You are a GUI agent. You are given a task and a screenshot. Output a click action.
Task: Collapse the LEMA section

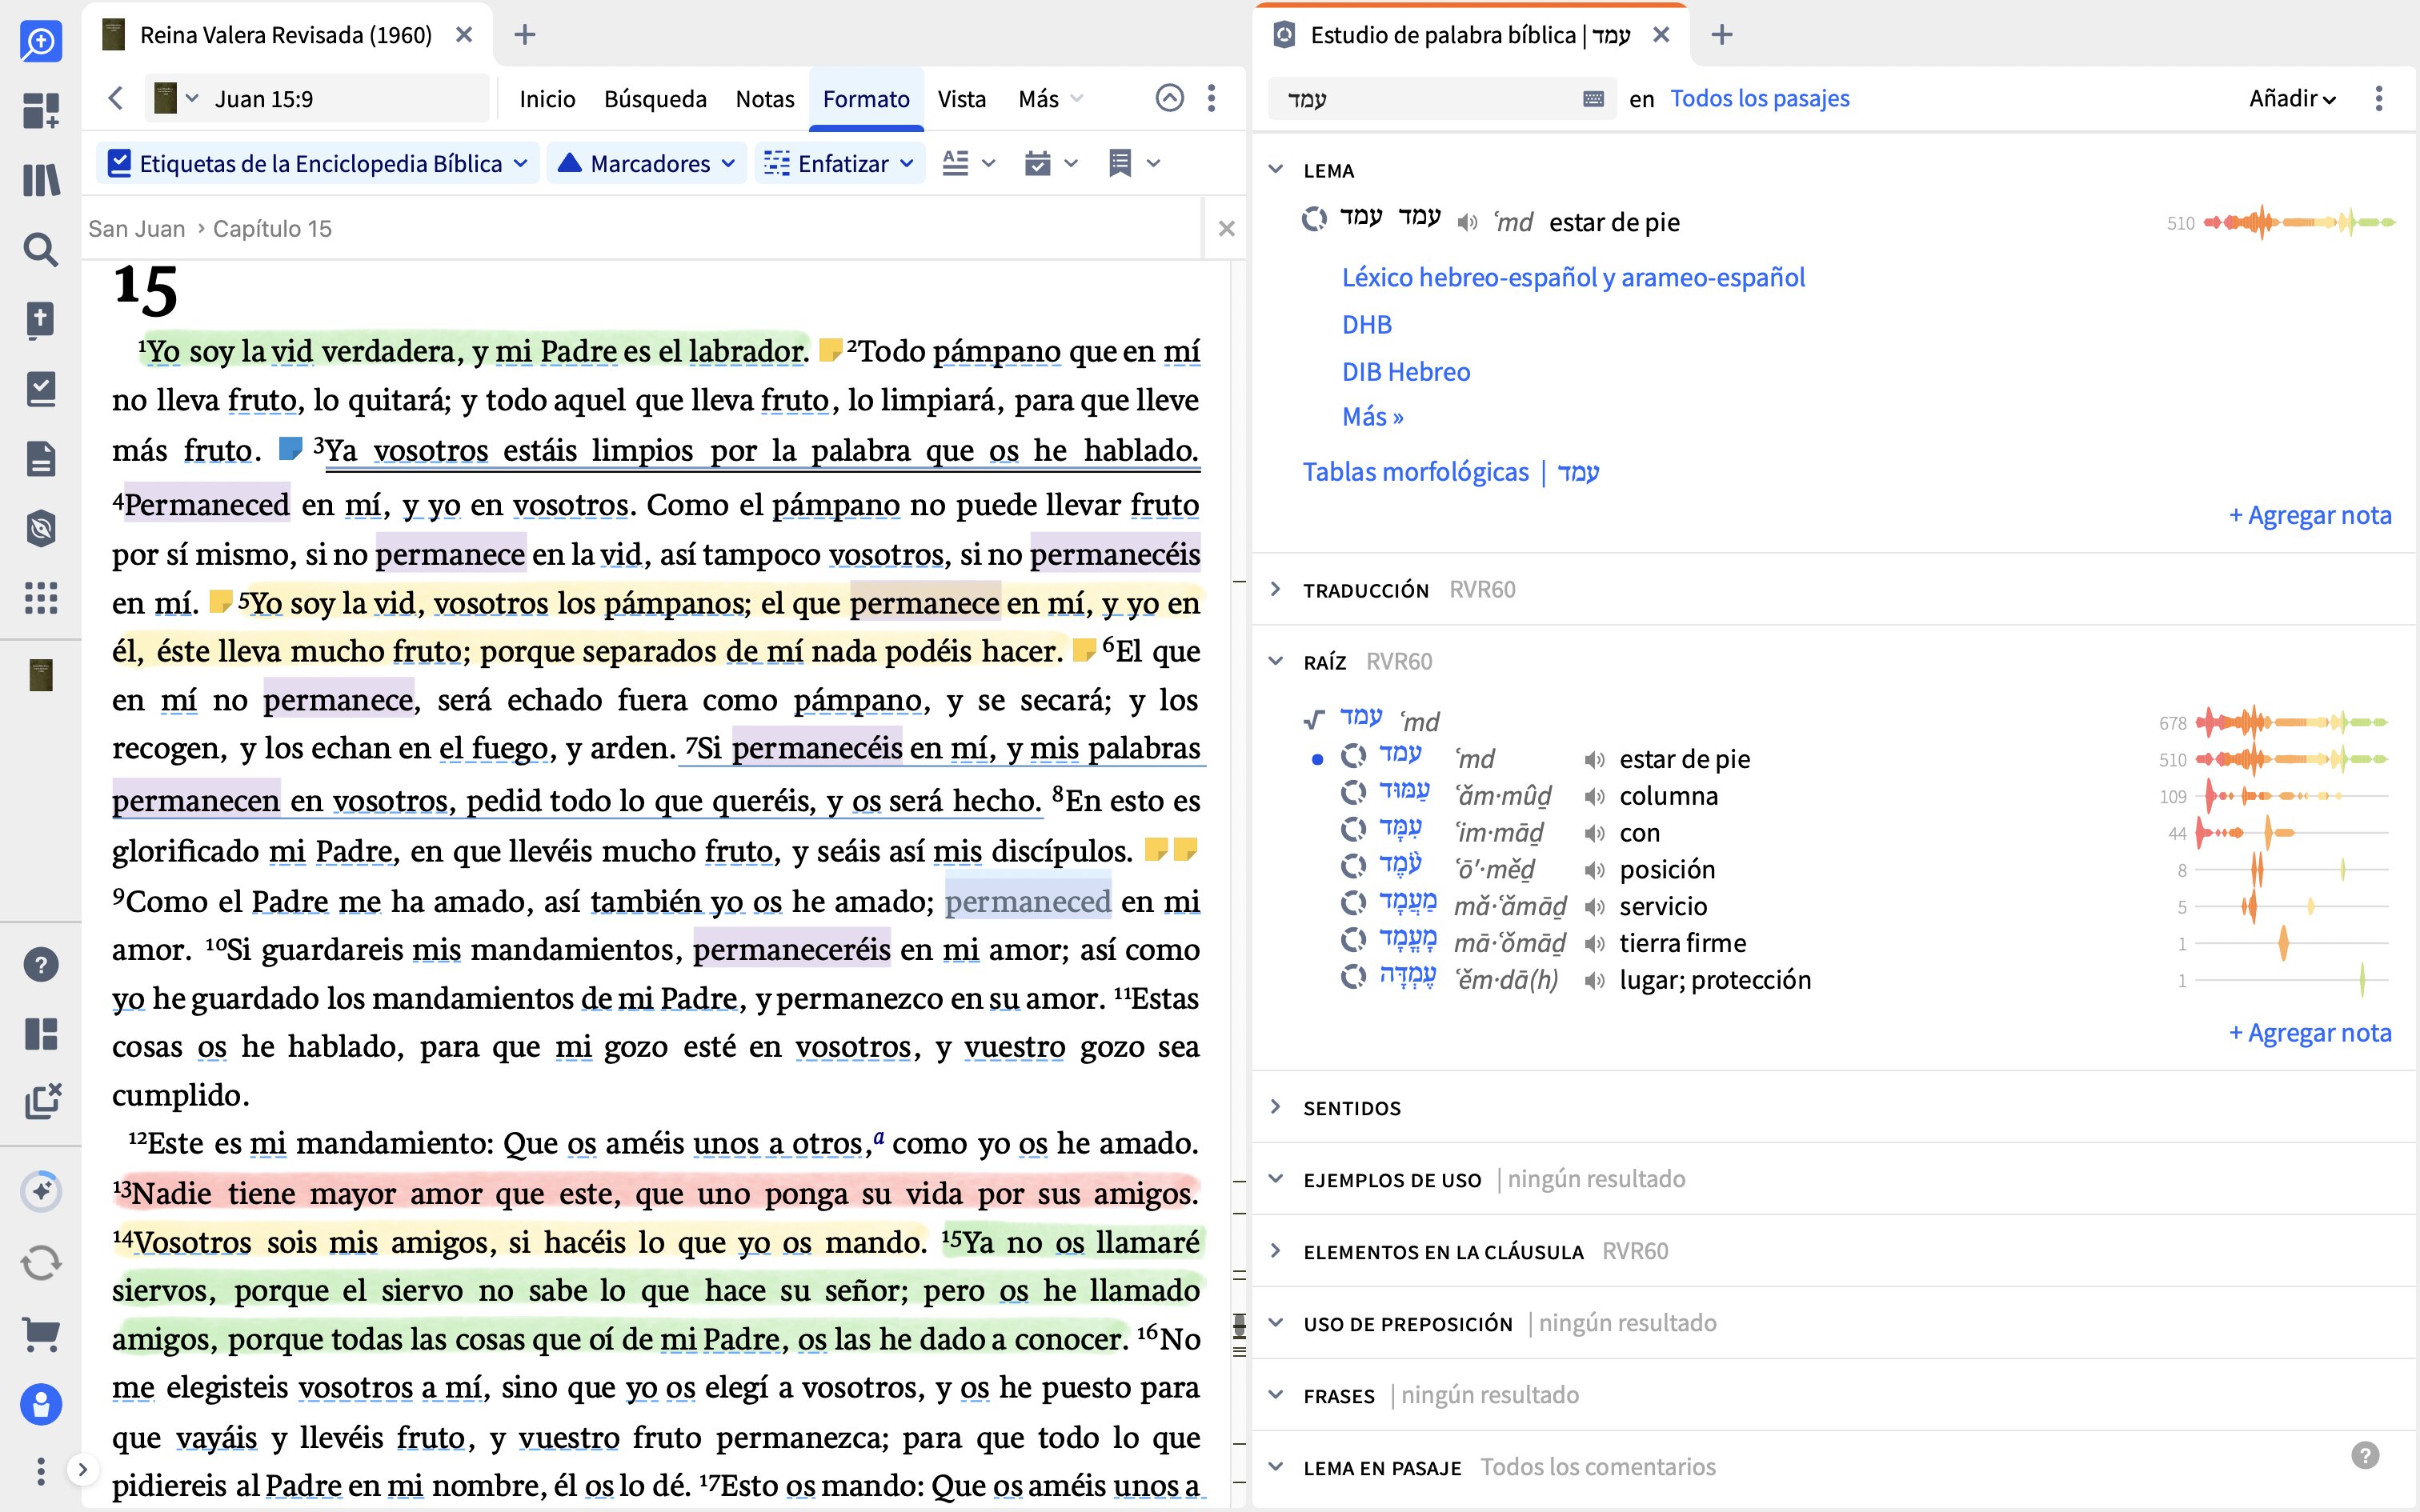(x=1276, y=169)
